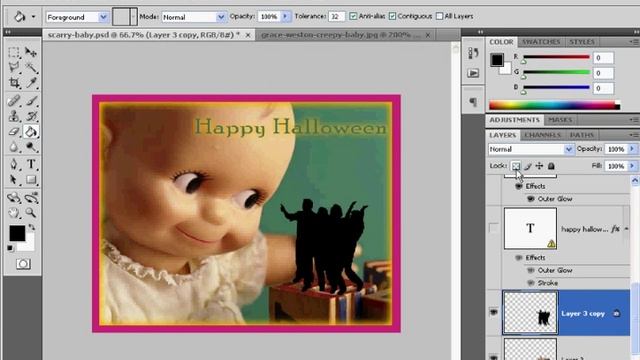Toggle Lock all icon
Image resolution: width=640 pixels, height=360 pixels.
tap(551, 166)
